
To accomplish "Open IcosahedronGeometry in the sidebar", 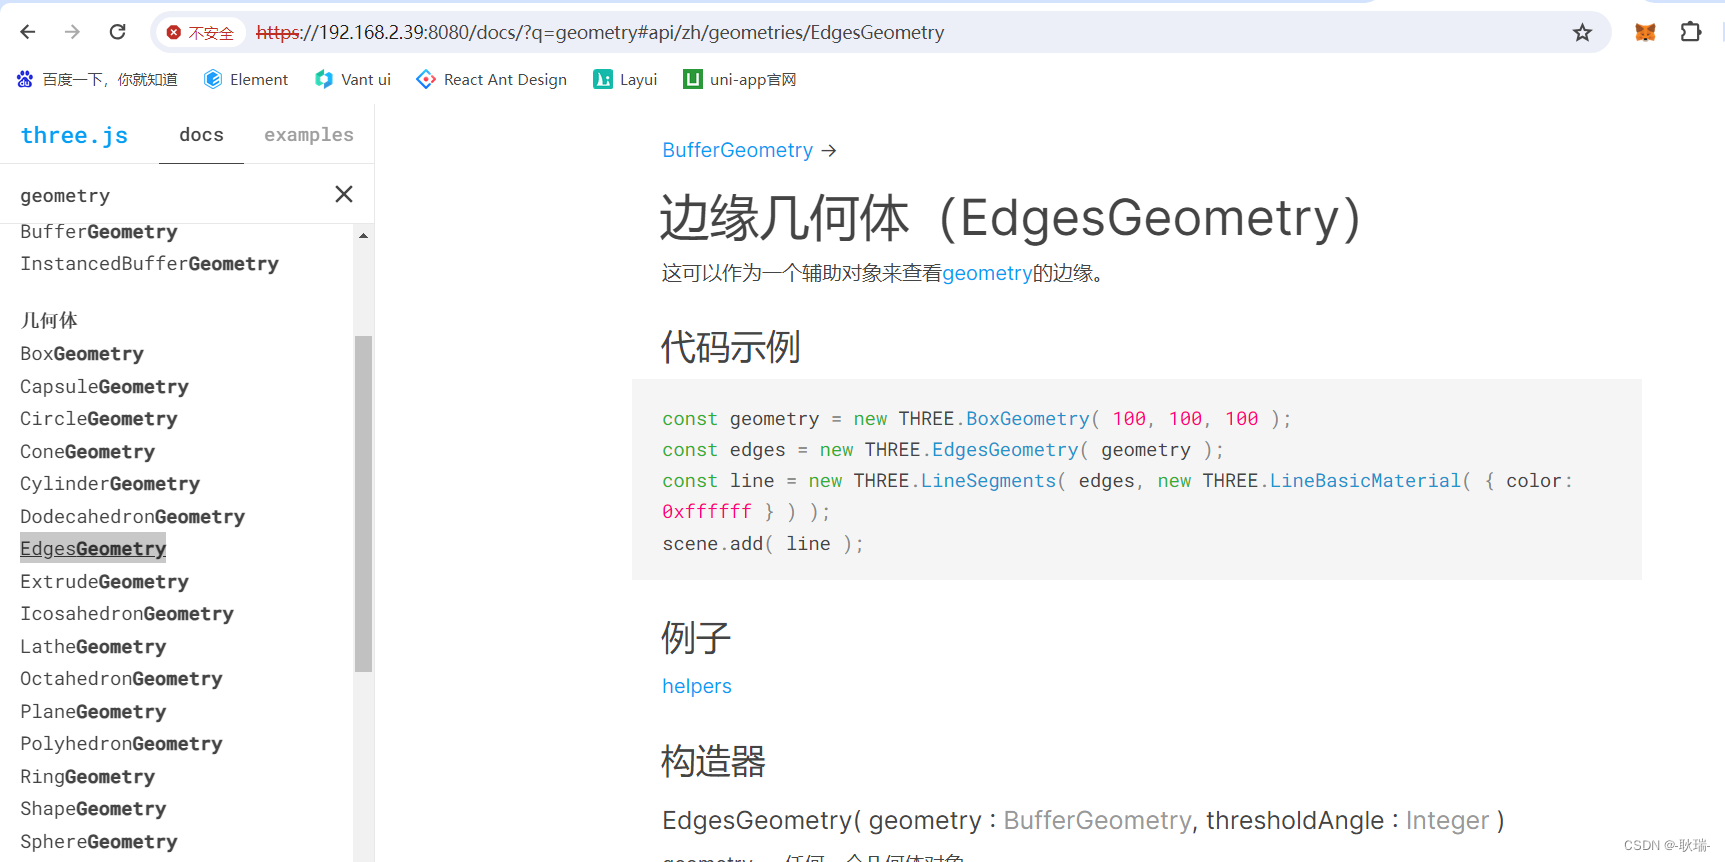I will [x=127, y=614].
